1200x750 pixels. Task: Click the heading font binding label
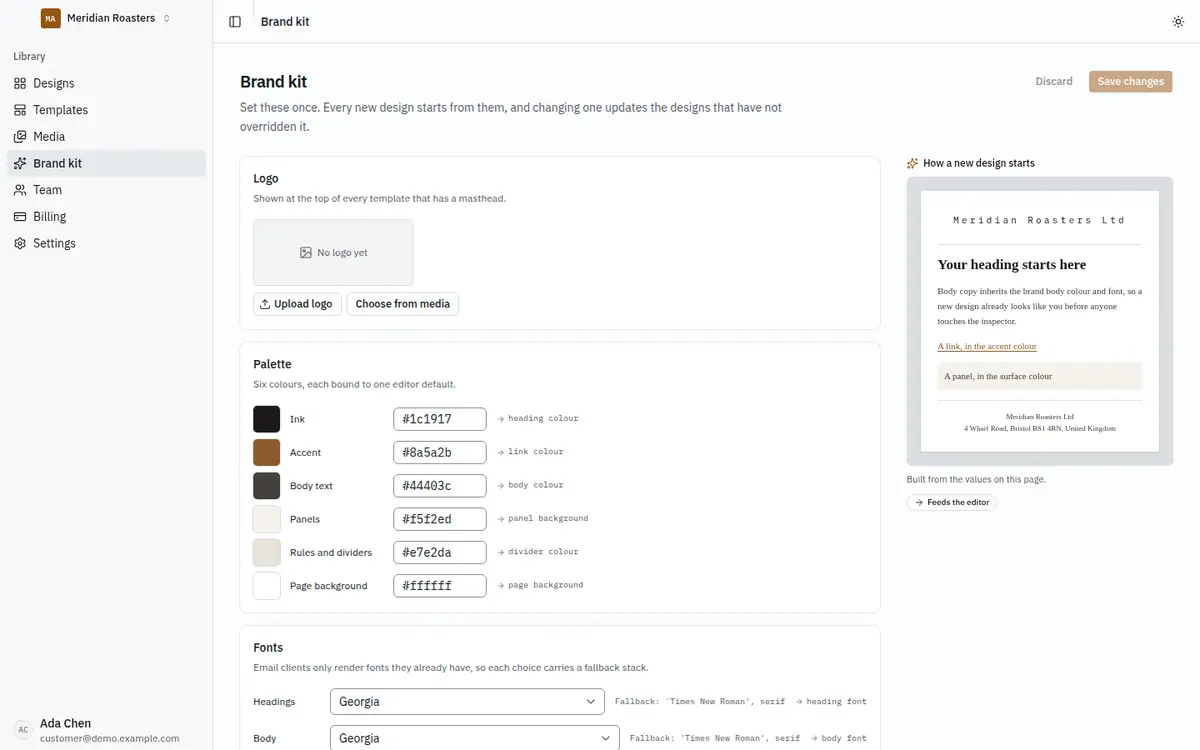[x=830, y=702]
